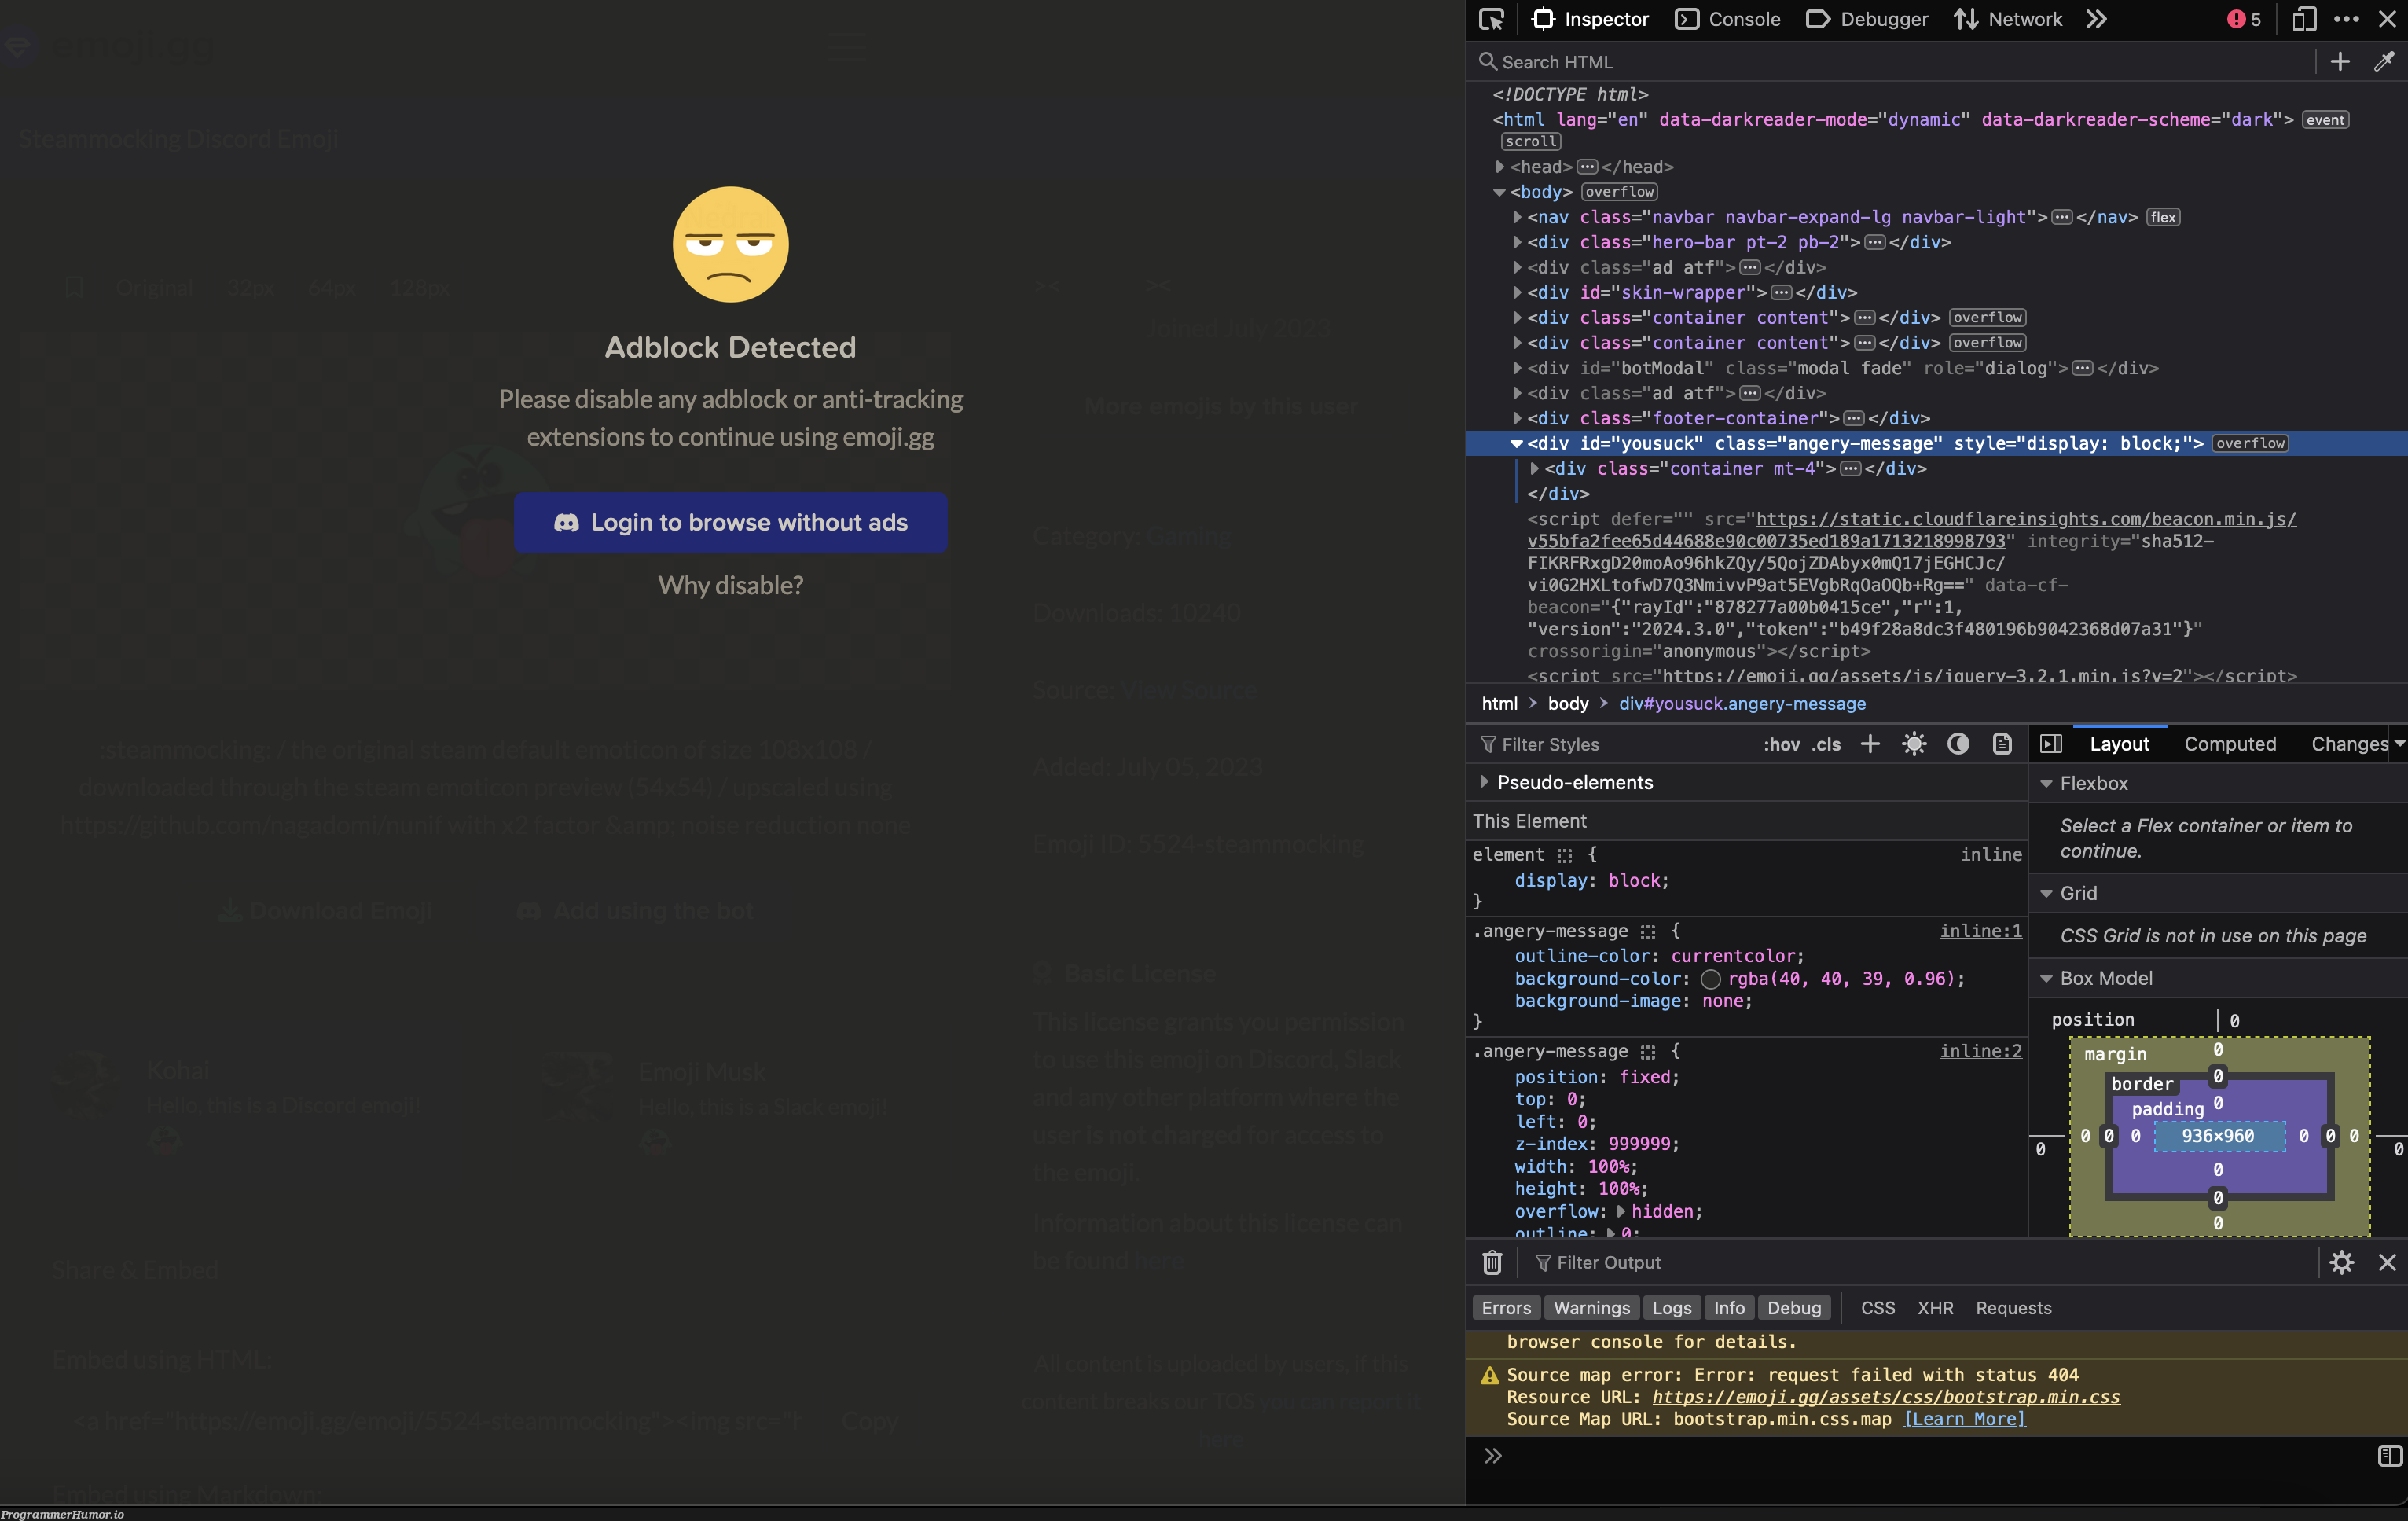
Task: Click the .cls class panel toggle
Action: pos(1826,744)
